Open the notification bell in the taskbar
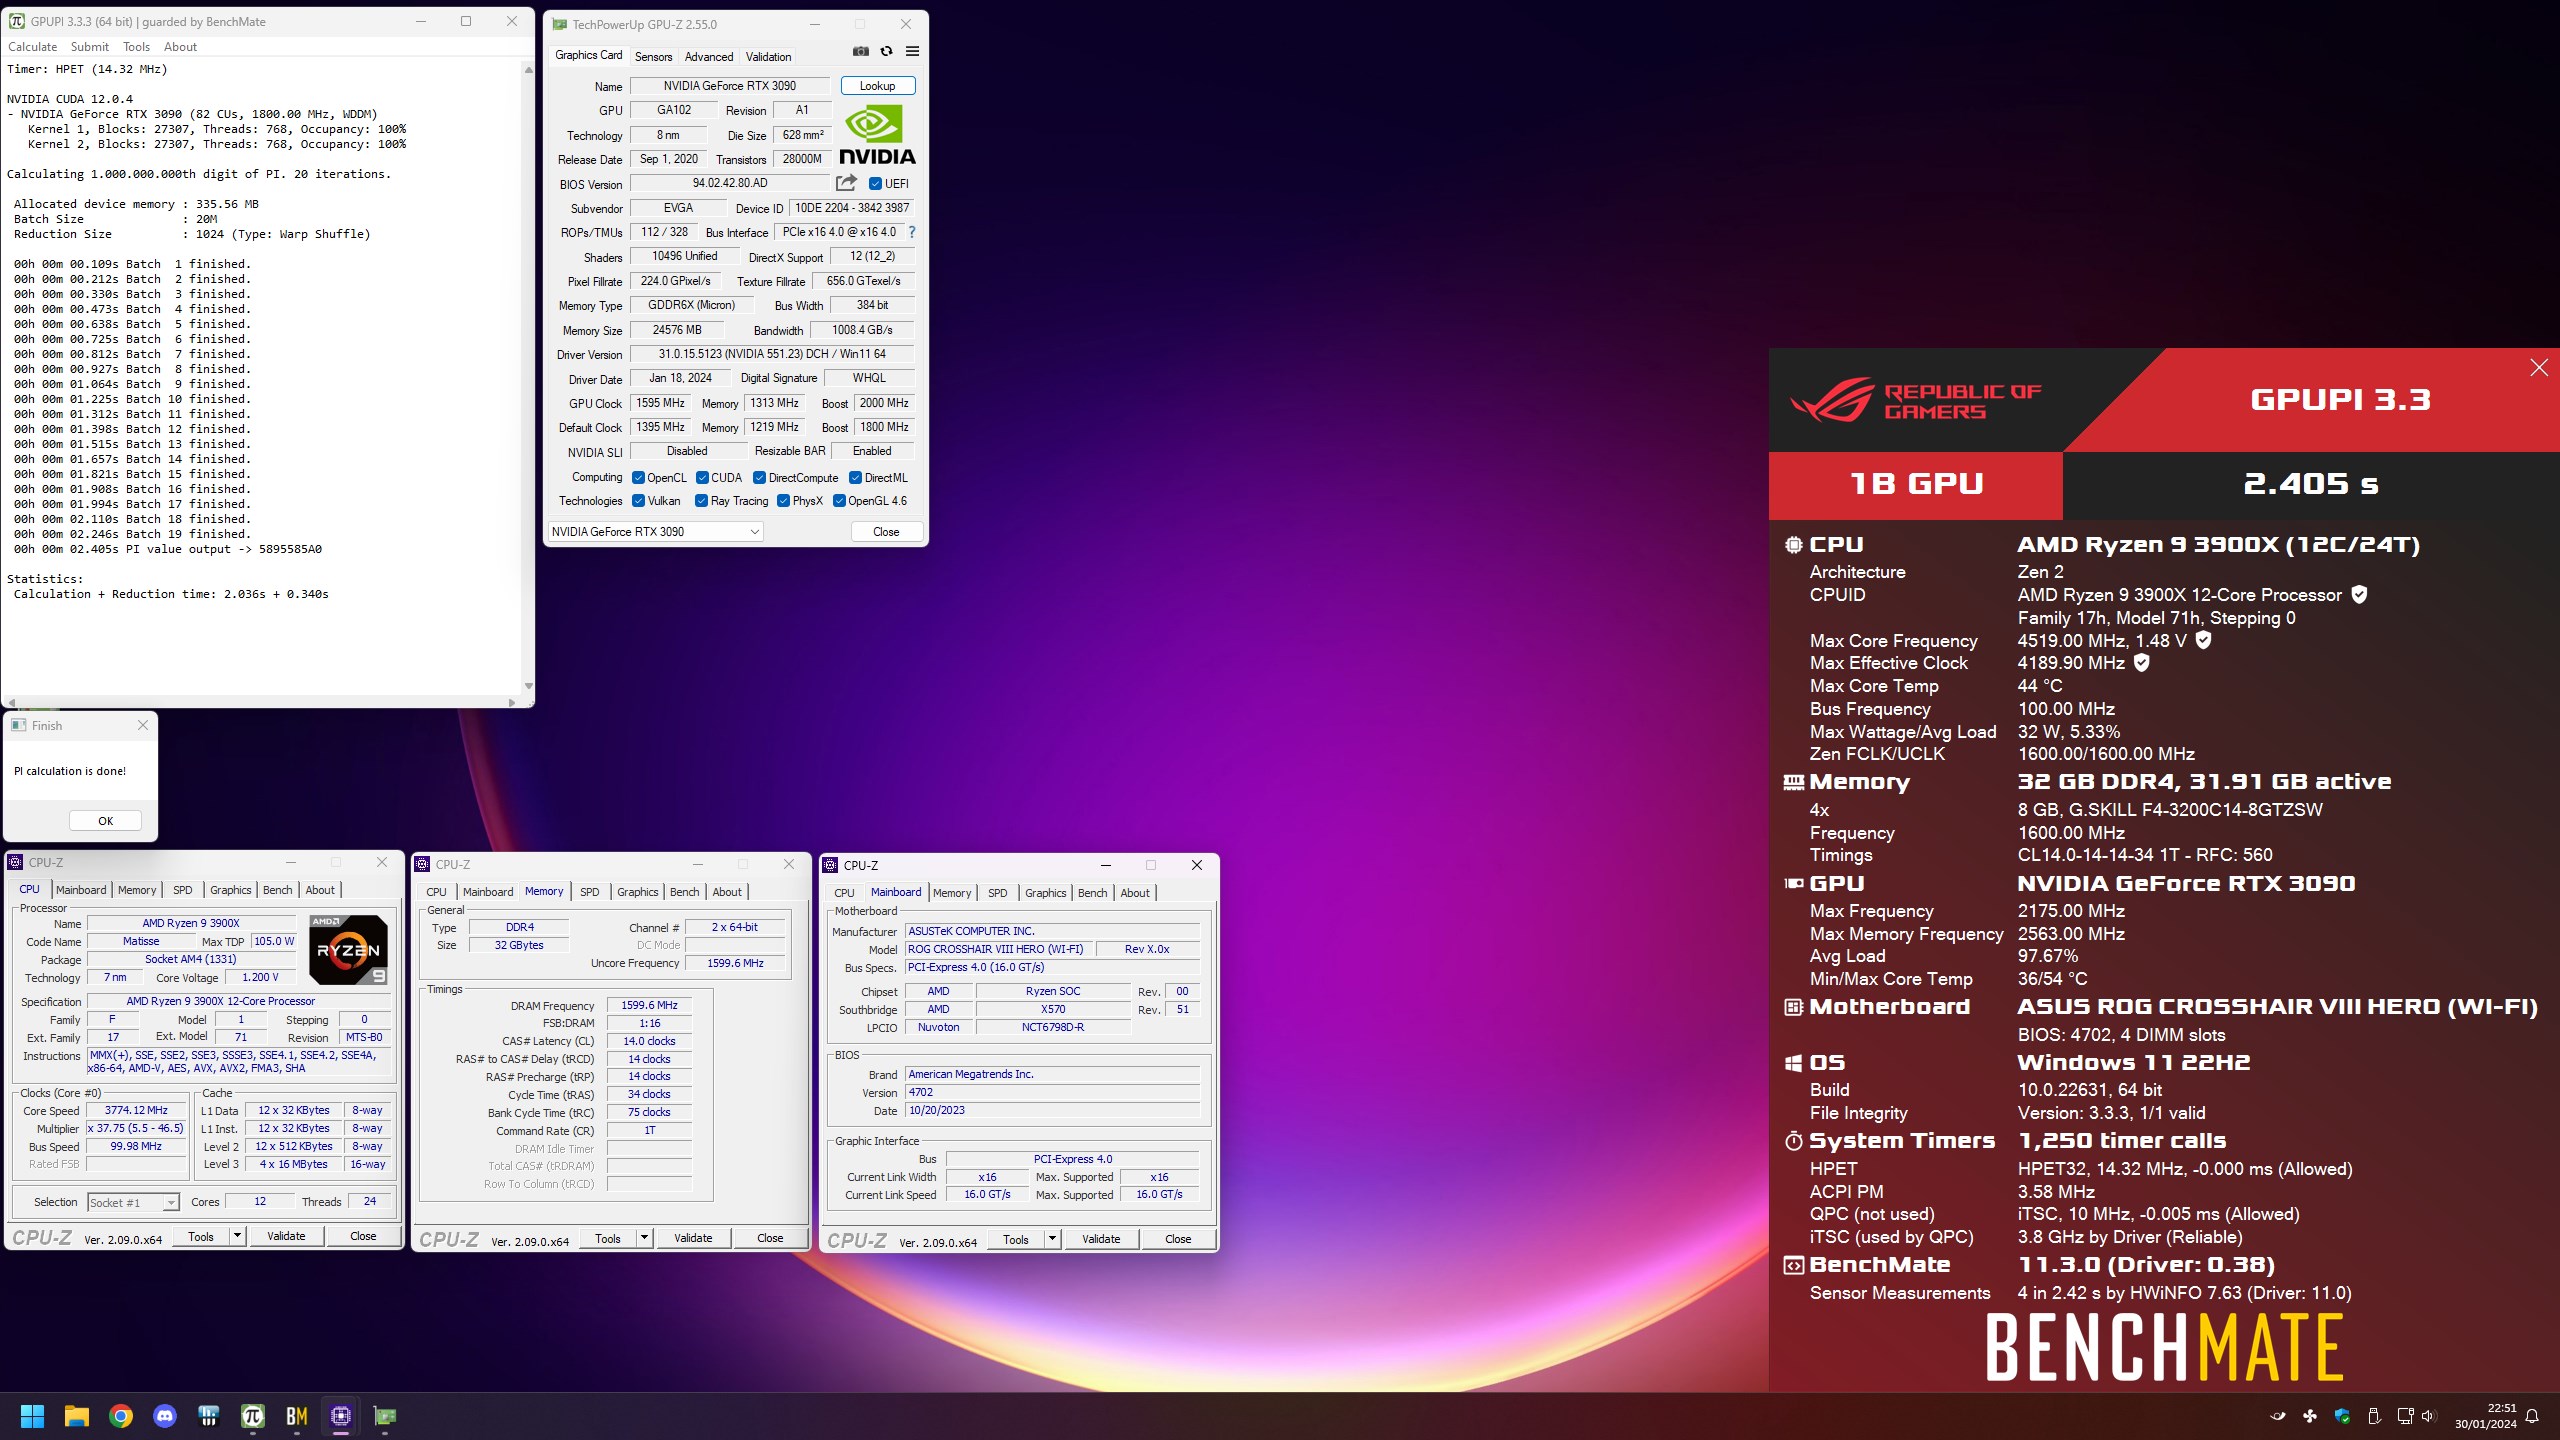2560x1440 pixels. click(2532, 1416)
